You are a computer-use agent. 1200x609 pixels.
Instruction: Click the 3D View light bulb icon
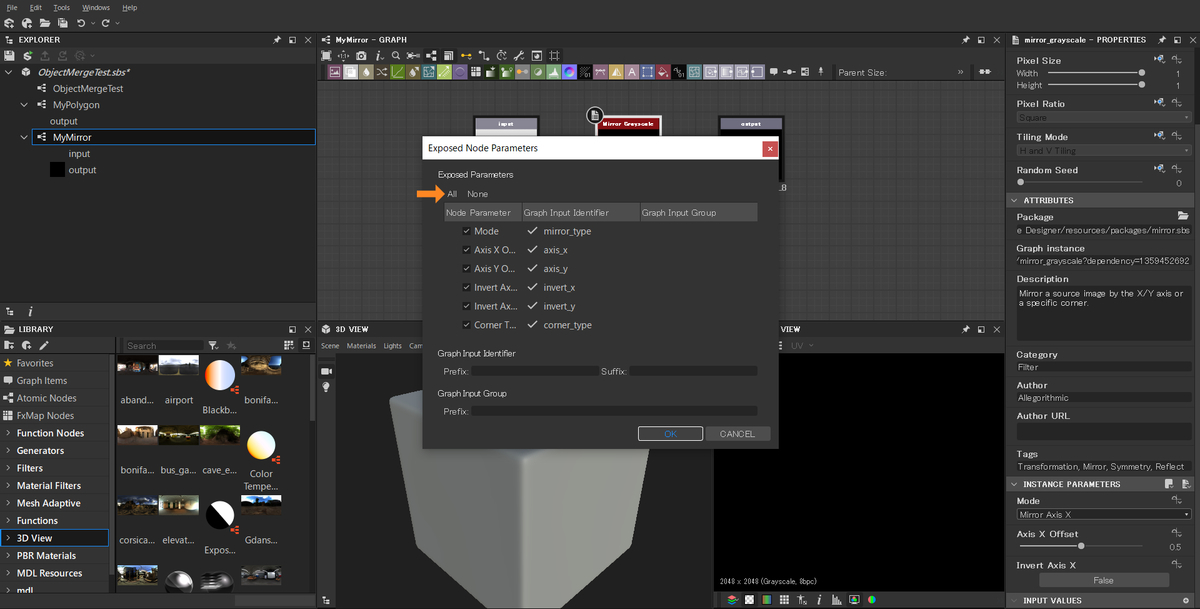pyautogui.click(x=326, y=387)
